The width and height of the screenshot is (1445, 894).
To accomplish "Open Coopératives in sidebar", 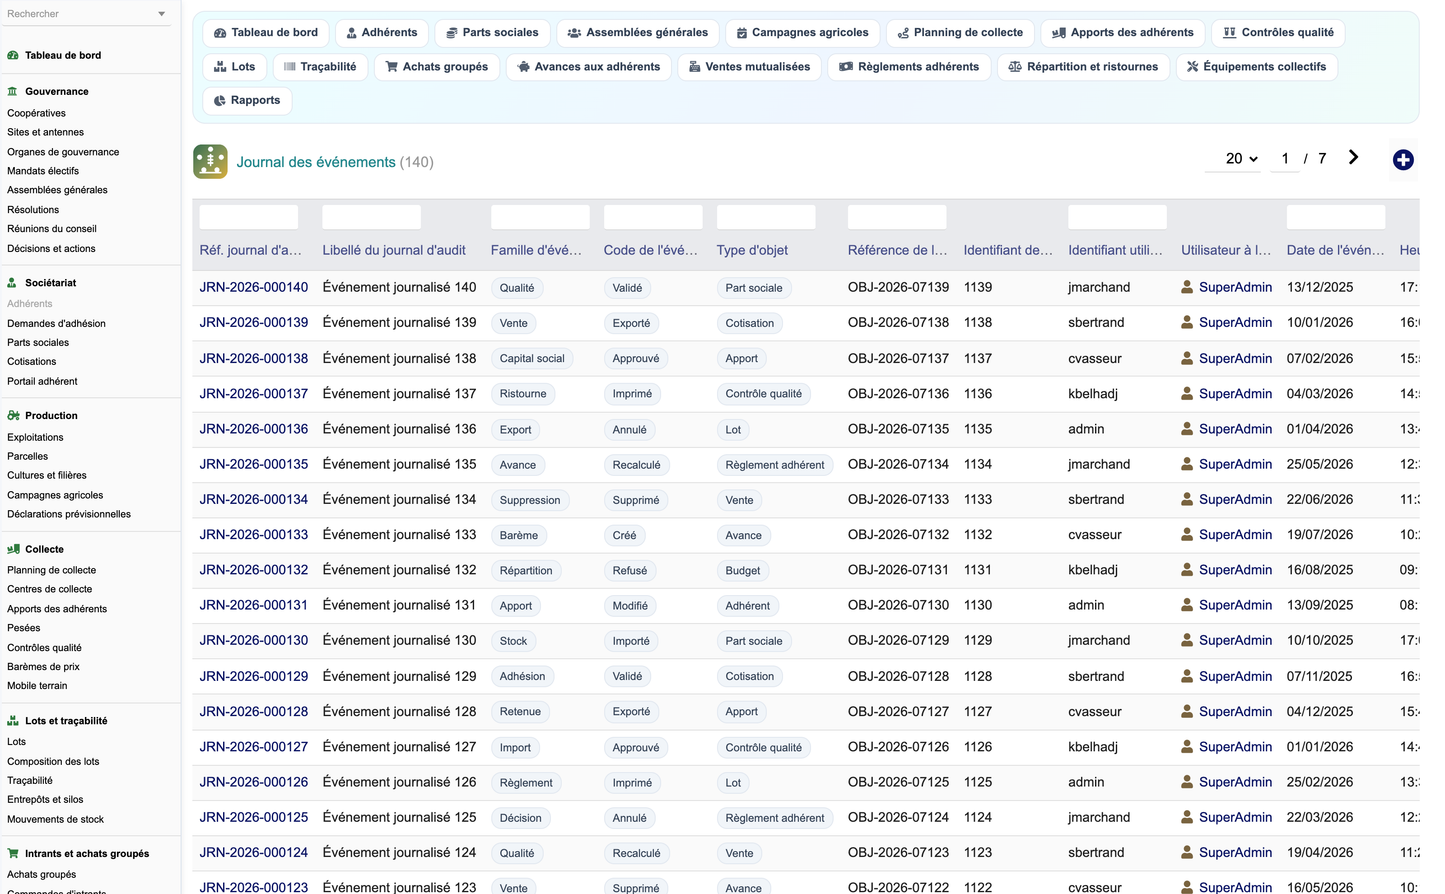I will [36, 113].
